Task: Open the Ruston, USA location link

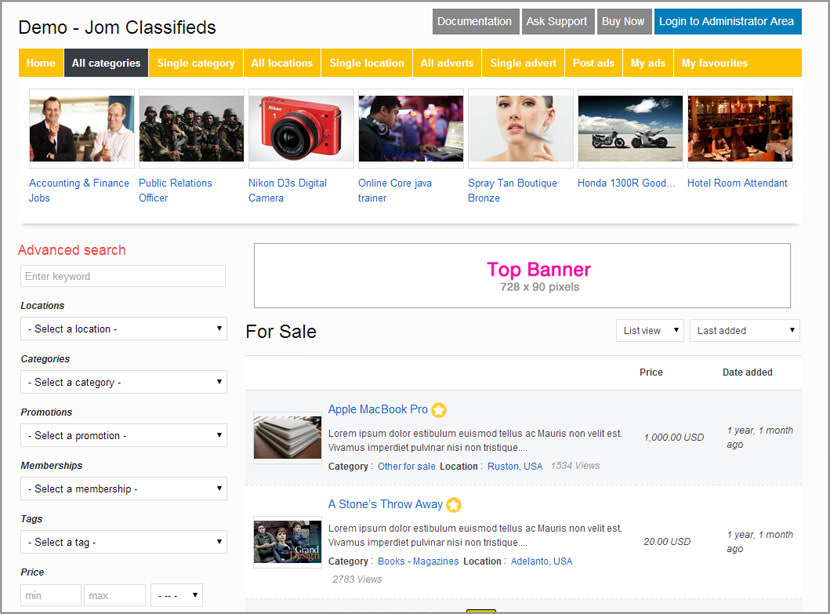Action: [515, 466]
